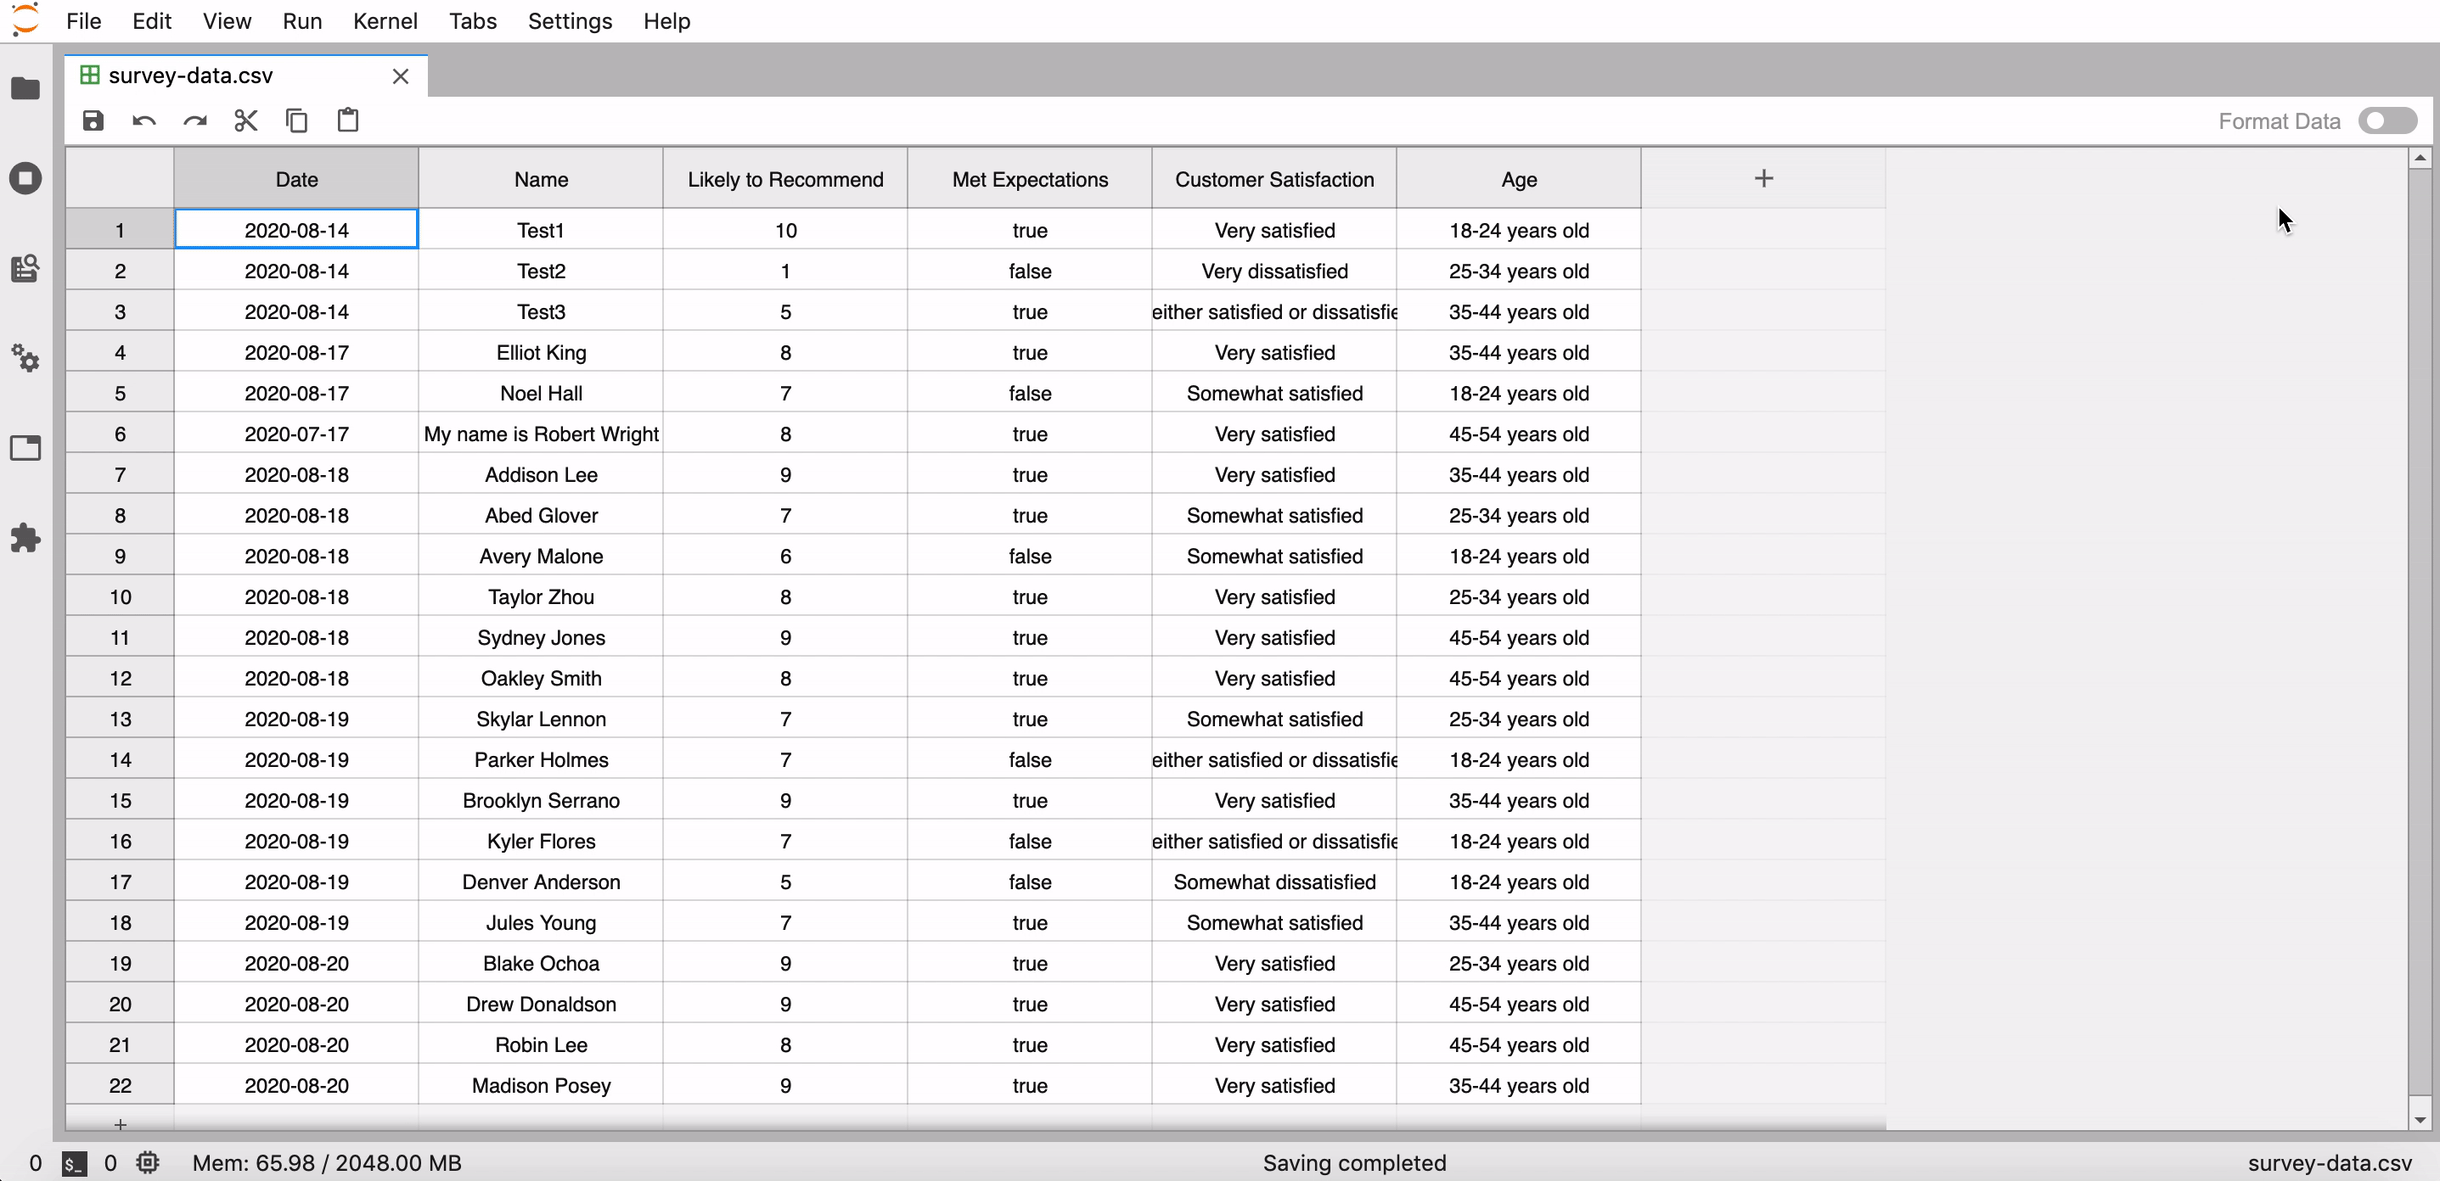
Task: Select the survey-data.csv tab
Action: coord(191,76)
